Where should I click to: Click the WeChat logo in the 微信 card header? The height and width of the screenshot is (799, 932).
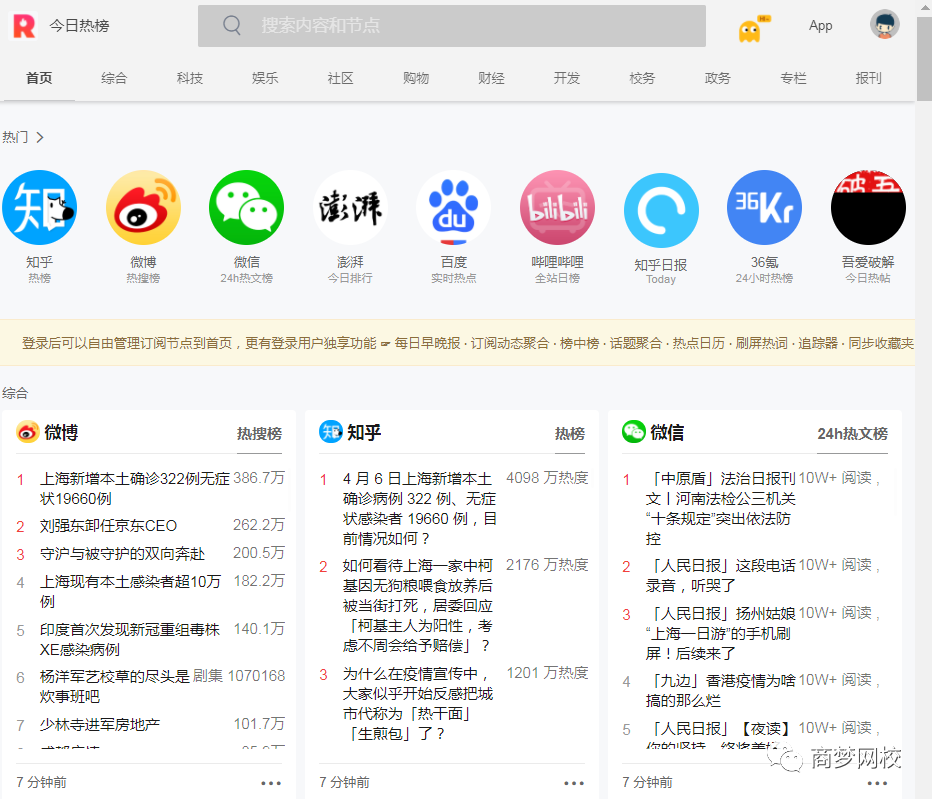(x=634, y=432)
